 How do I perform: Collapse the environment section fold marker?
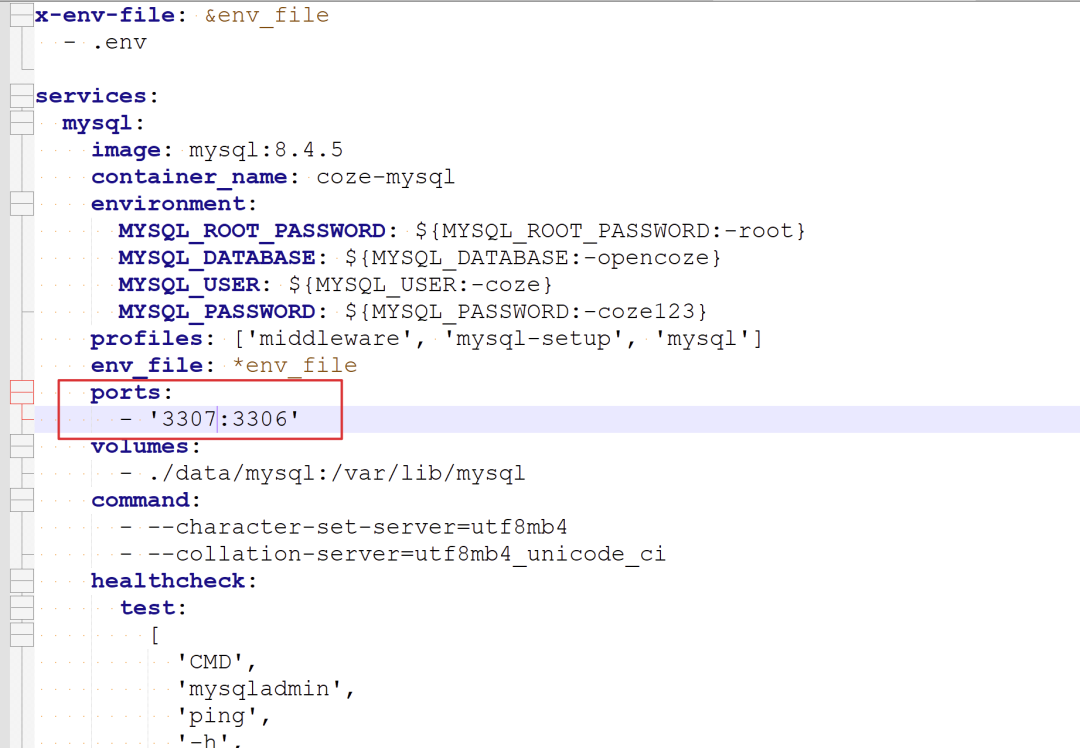click(x=22, y=204)
